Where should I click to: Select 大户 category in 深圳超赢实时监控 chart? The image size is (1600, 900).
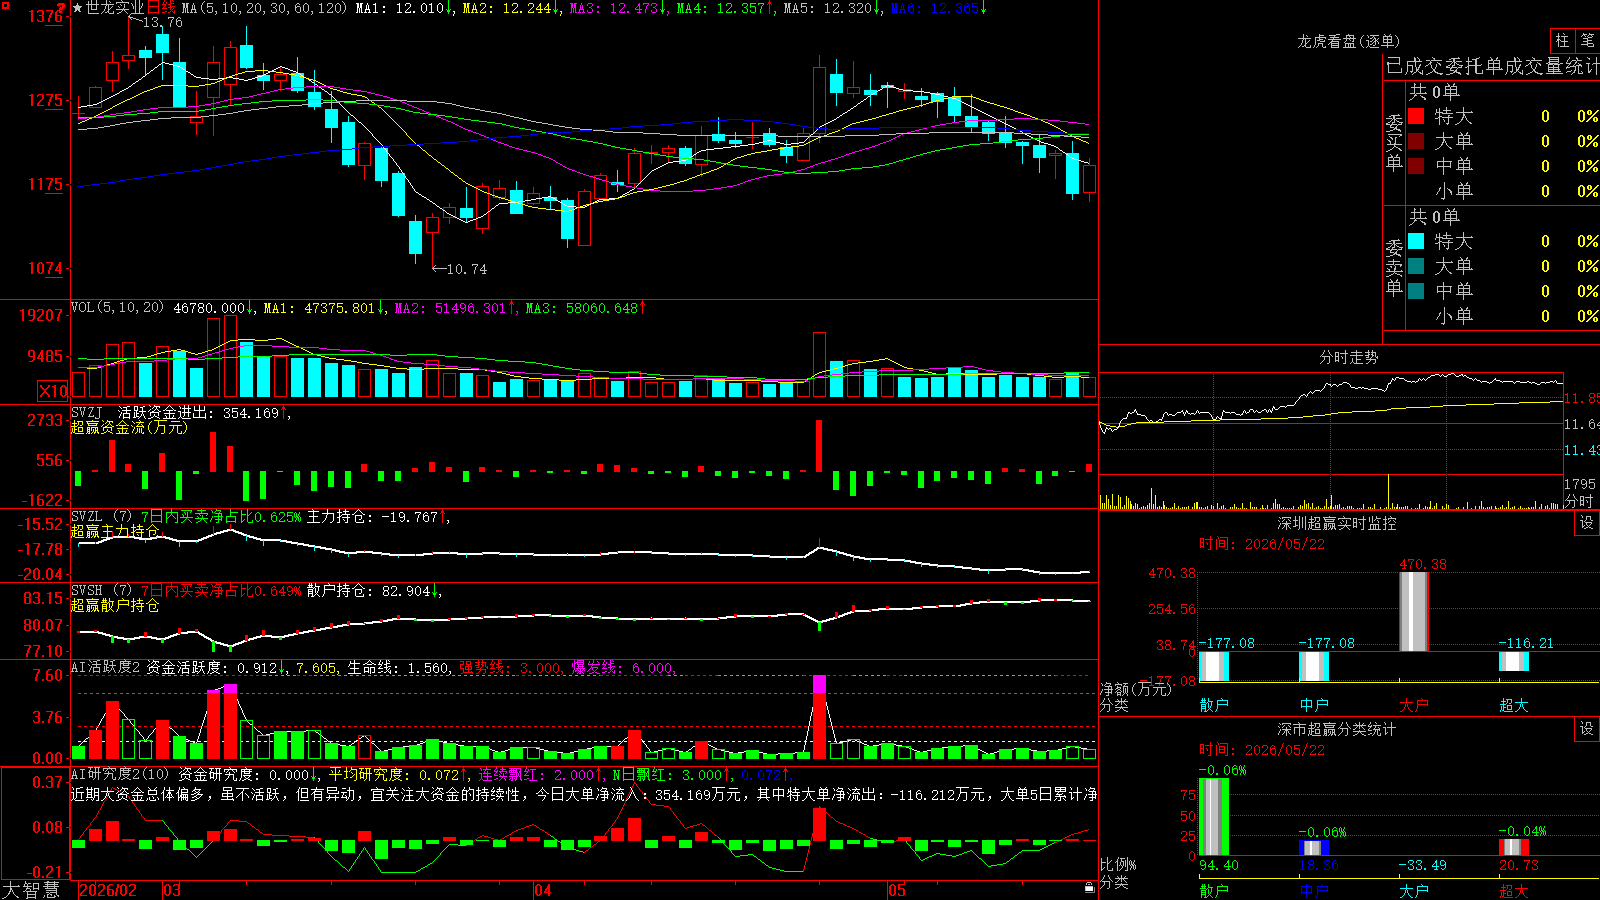point(1414,705)
